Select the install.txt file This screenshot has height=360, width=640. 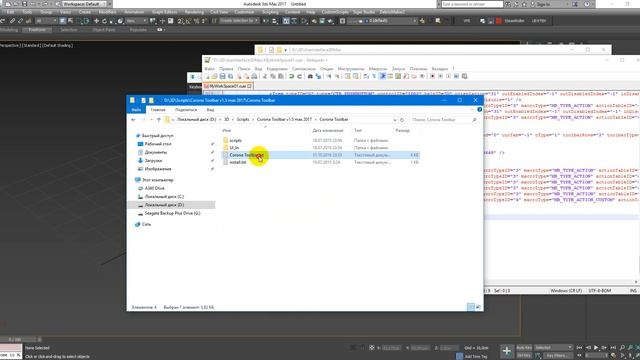pos(238,162)
